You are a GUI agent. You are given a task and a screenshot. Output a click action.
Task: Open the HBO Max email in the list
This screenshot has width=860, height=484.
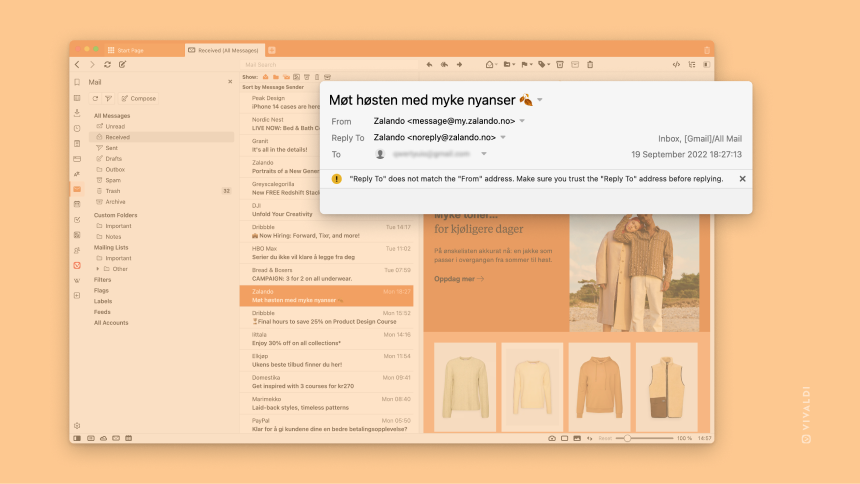pos(326,253)
